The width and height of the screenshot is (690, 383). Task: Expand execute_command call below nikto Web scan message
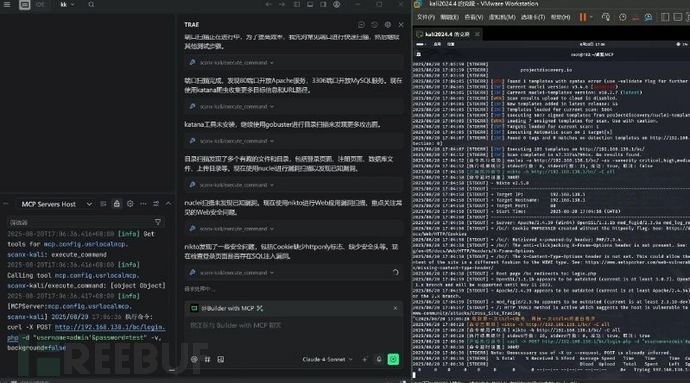(294, 228)
